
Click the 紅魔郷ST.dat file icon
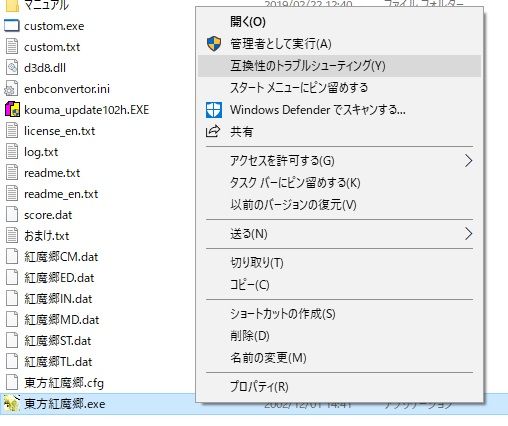(12, 341)
